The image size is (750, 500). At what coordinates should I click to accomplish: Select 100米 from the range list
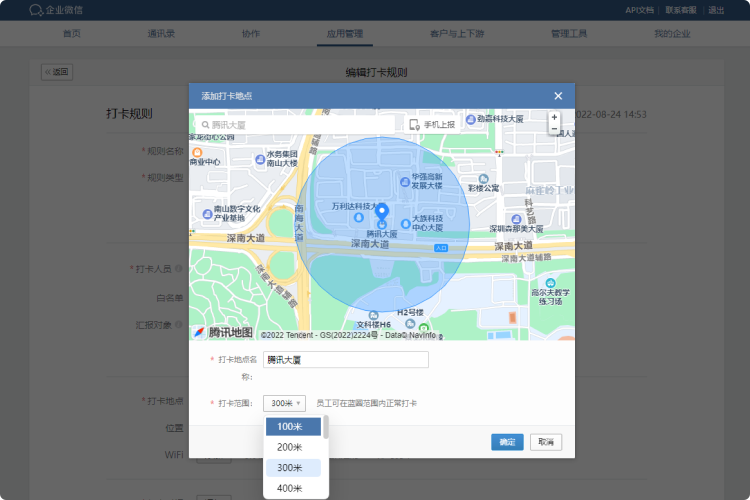coord(293,426)
